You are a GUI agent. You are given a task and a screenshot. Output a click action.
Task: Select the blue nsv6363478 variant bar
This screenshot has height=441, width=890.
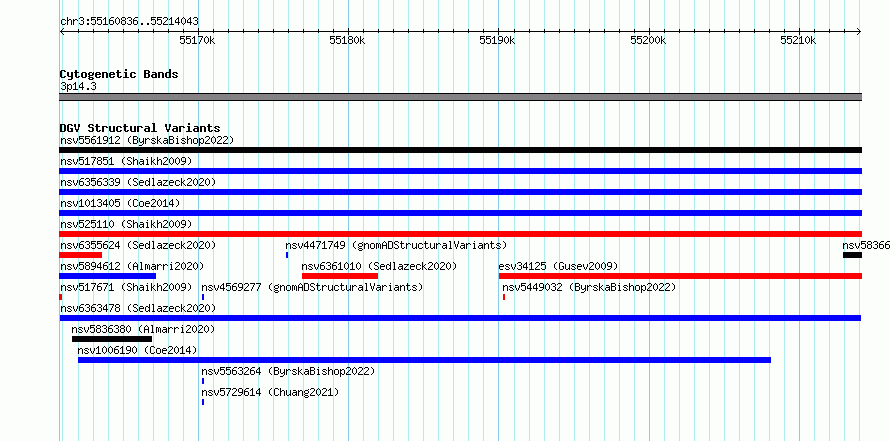(460, 318)
